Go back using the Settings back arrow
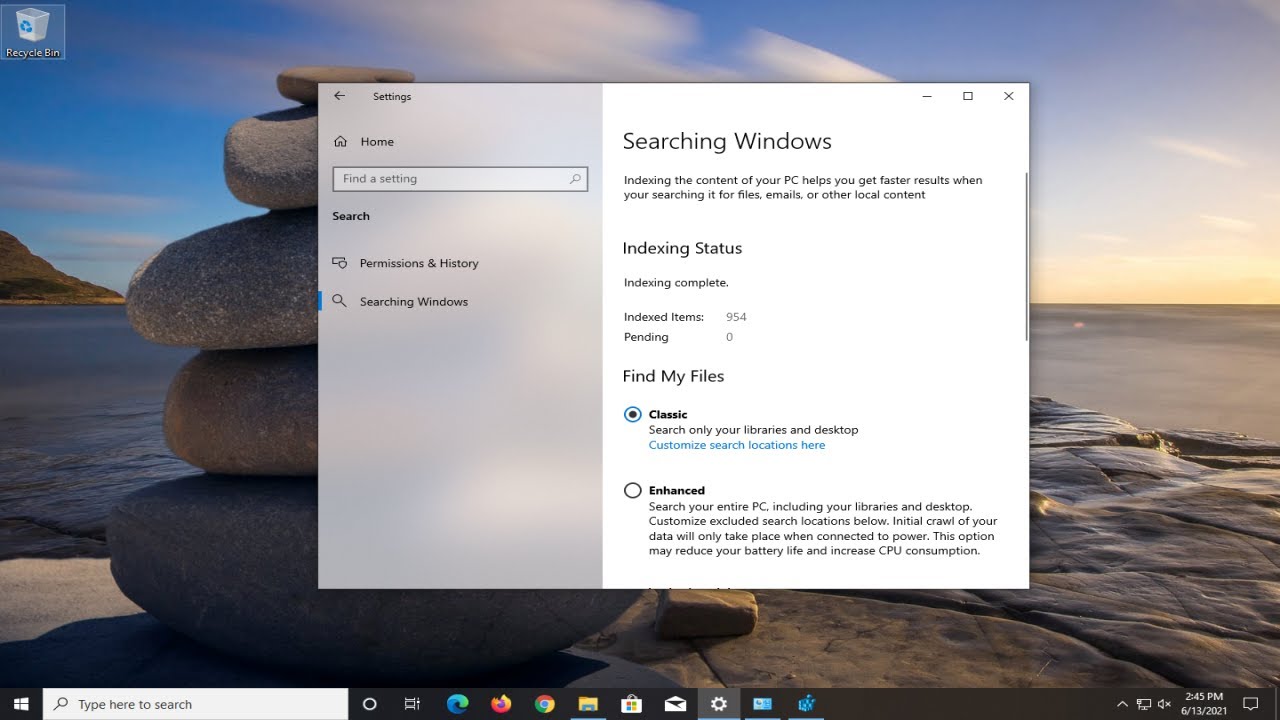Image resolution: width=1280 pixels, height=720 pixels. click(x=339, y=96)
